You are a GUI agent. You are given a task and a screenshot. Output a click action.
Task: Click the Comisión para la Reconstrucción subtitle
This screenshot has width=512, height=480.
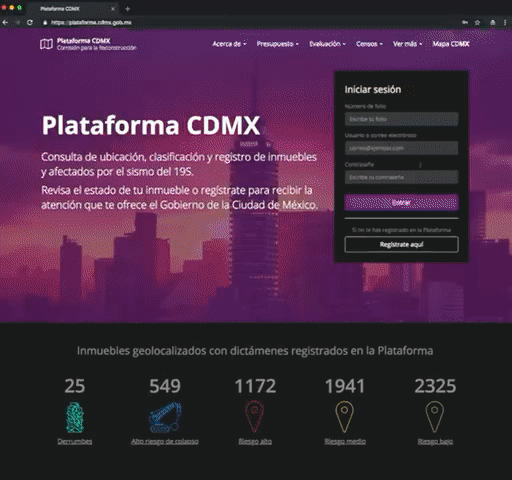[x=97, y=48]
